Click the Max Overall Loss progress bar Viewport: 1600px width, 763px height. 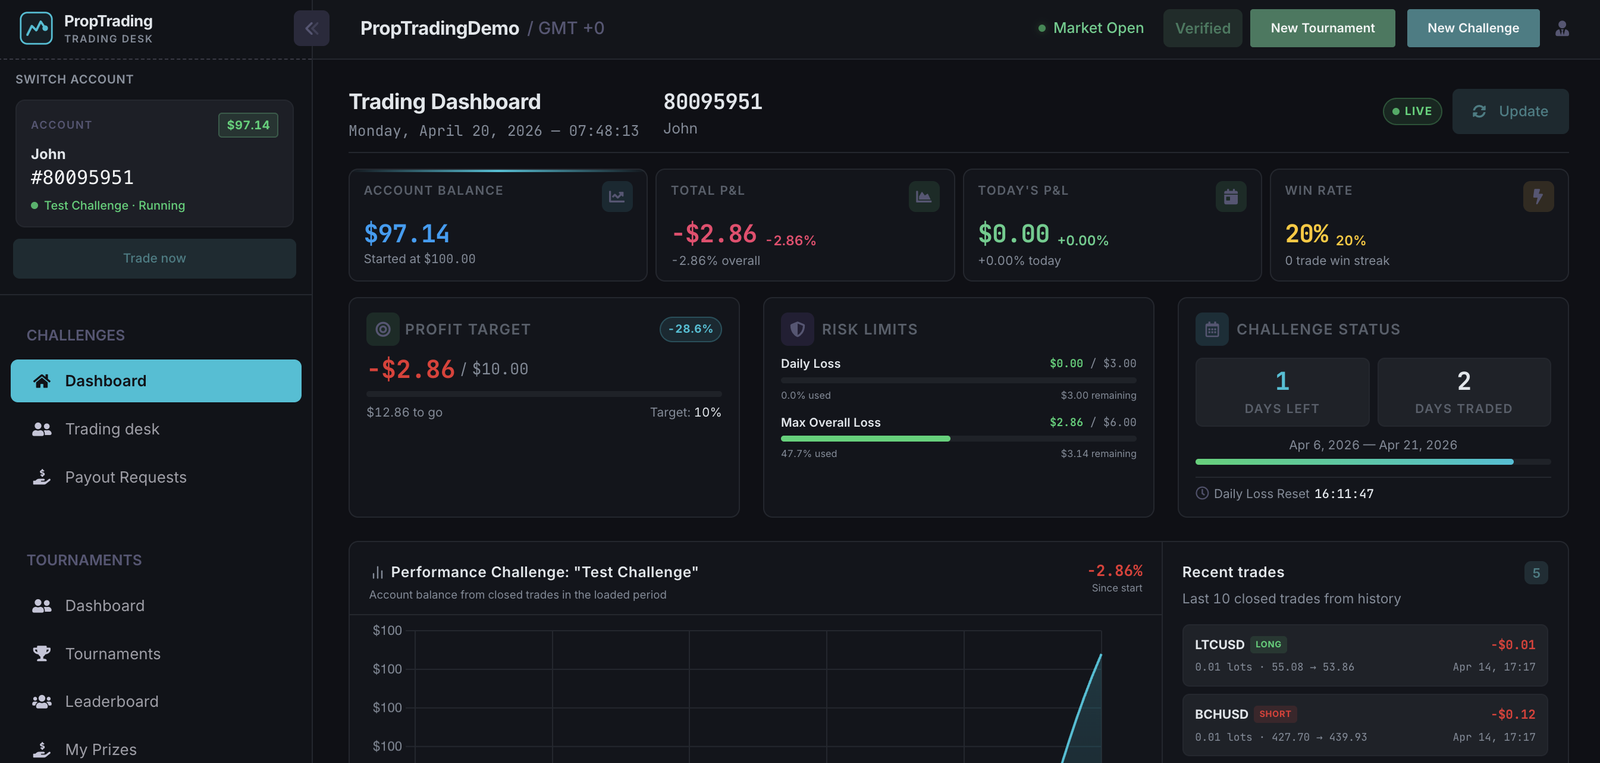coord(958,438)
